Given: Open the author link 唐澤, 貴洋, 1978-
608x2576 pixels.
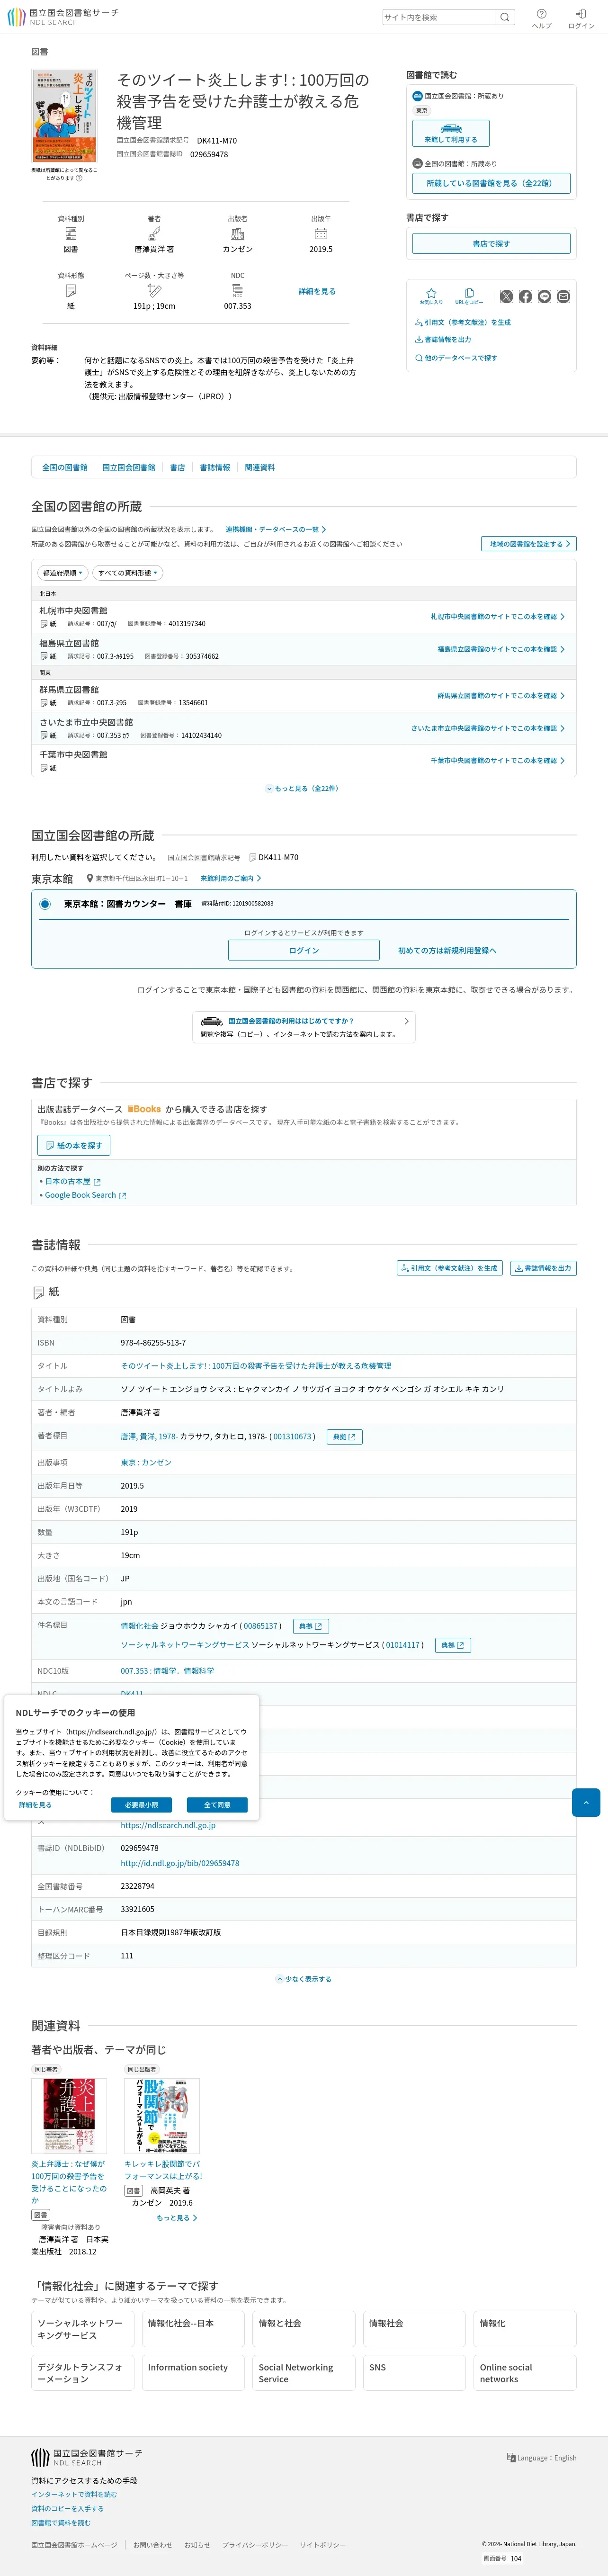Looking at the screenshot, I should (149, 1436).
